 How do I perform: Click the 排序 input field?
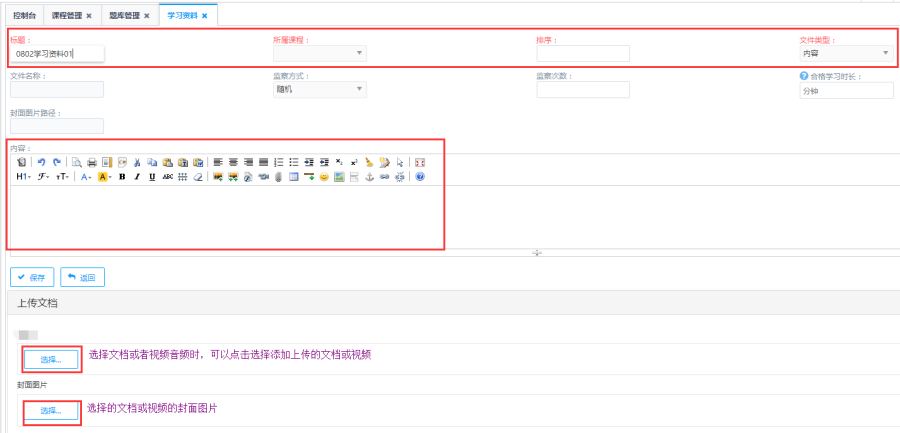click(582, 54)
